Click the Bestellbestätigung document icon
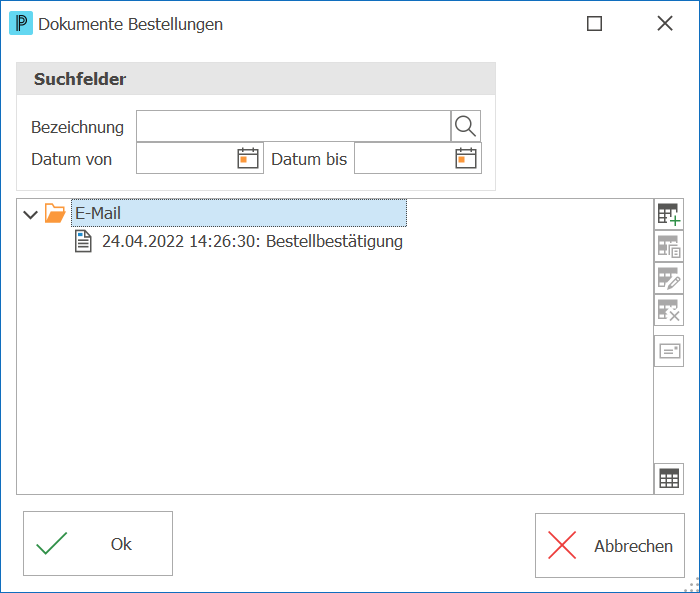 click(83, 242)
